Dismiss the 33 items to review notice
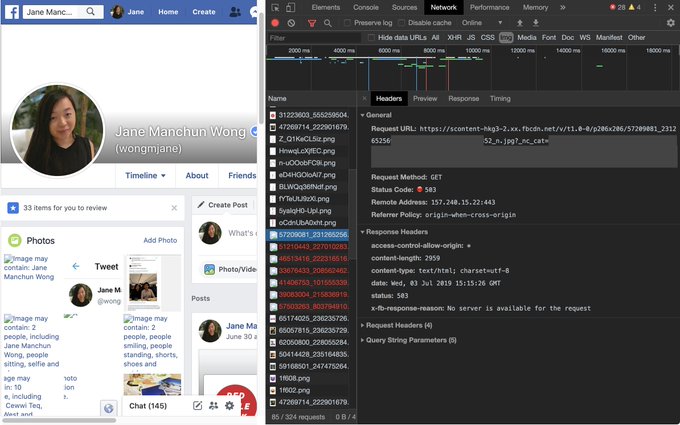This screenshot has width=680, height=425. pyautogui.click(x=174, y=208)
